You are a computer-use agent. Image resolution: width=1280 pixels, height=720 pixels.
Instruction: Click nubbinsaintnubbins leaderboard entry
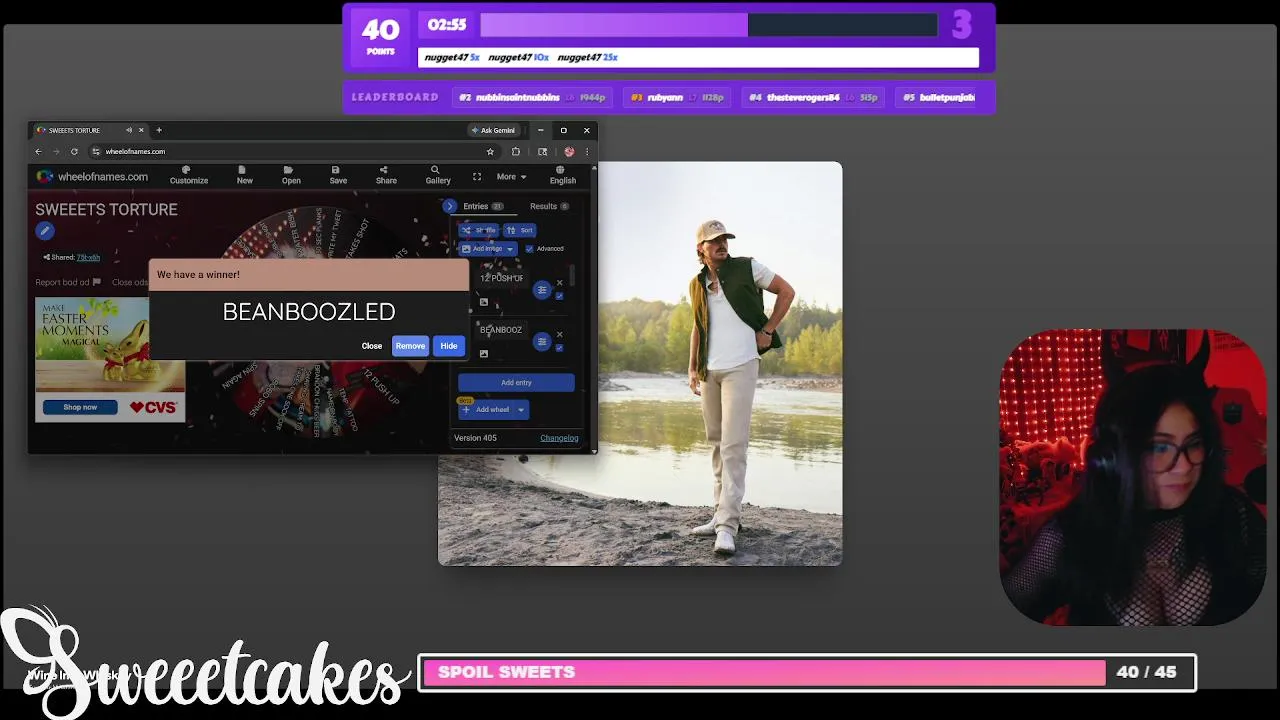pyautogui.click(x=532, y=97)
